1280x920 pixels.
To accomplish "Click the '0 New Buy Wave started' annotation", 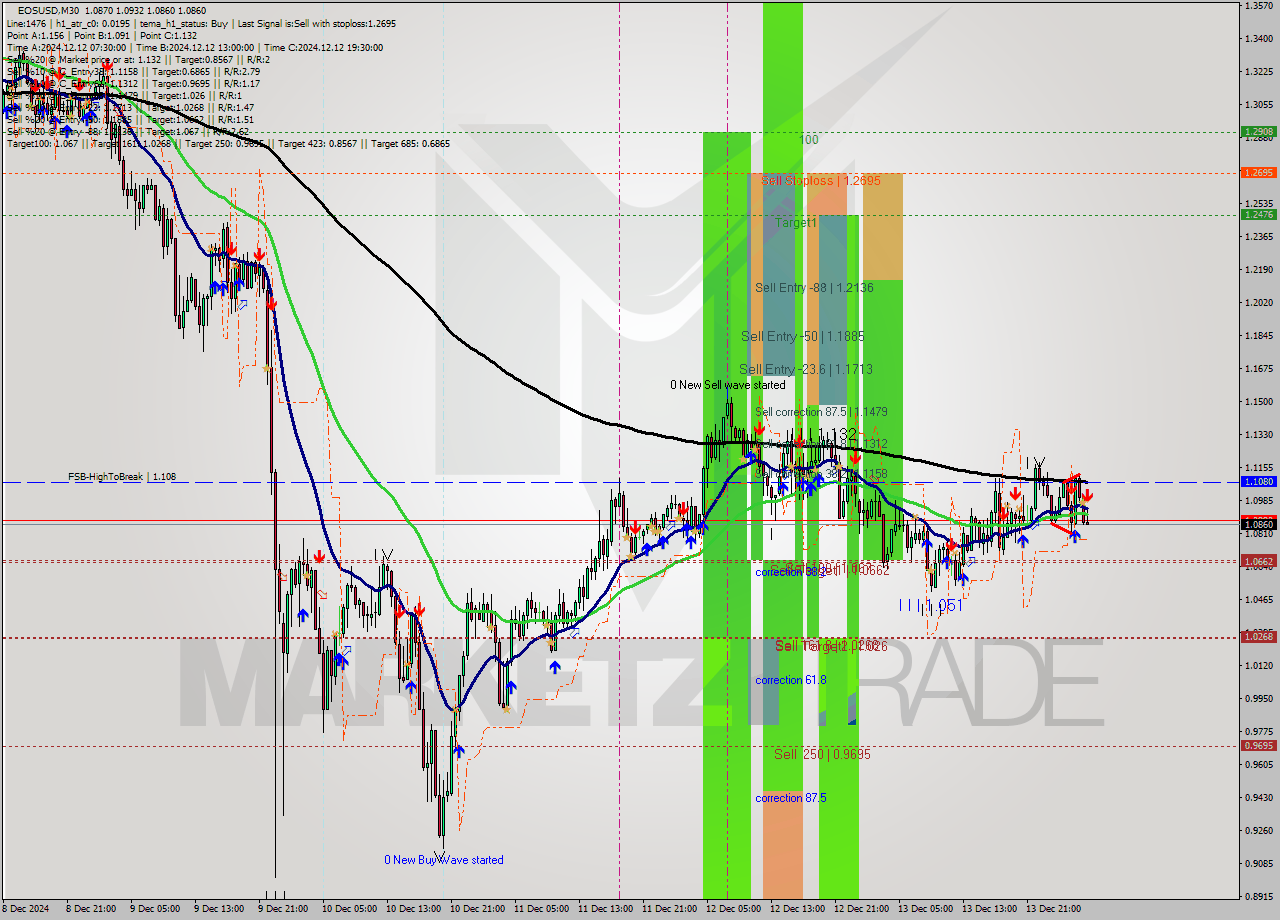I will coord(444,860).
